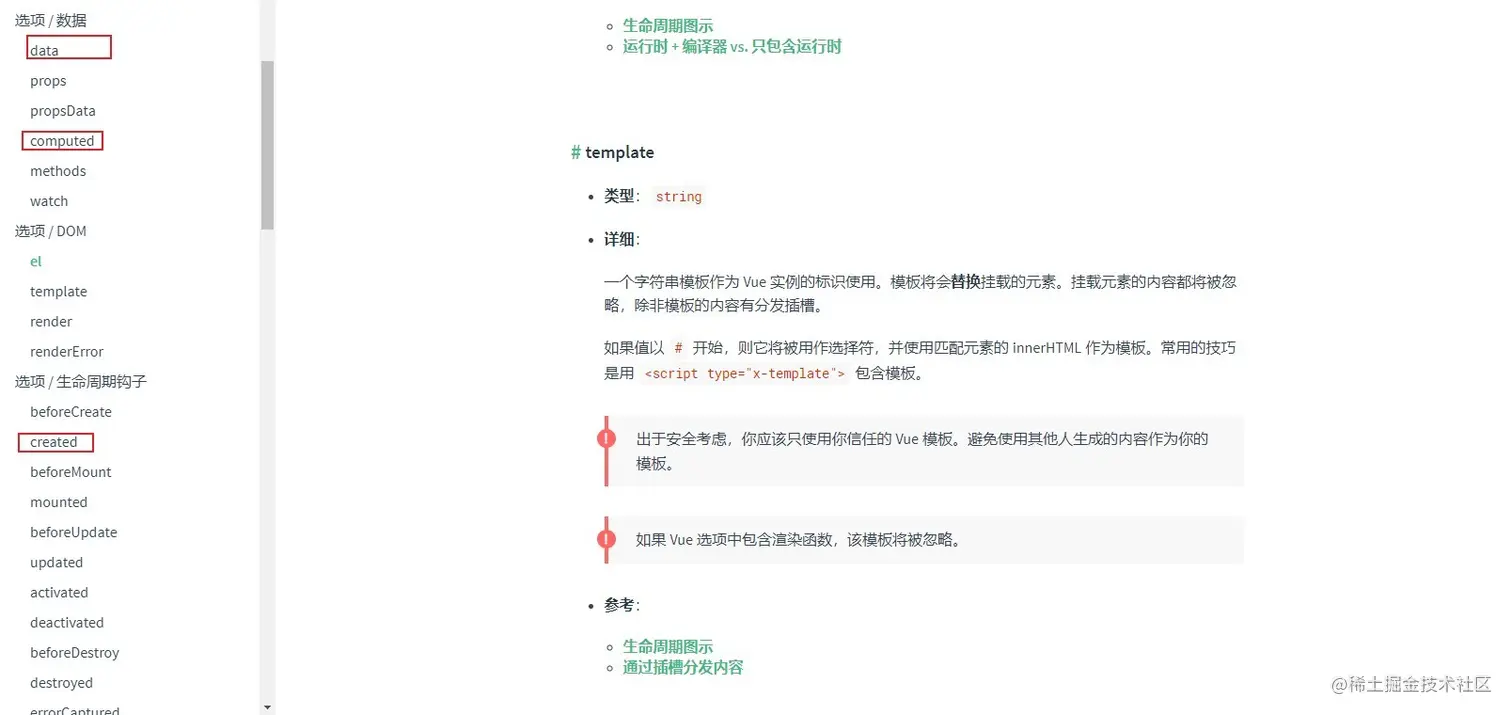Open activated sidebar link
The image size is (1512, 715).
59,592
